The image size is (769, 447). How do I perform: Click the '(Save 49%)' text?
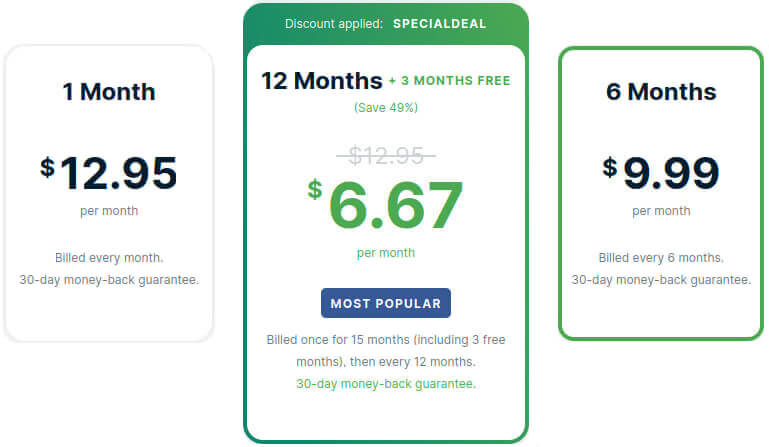pos(386,107)
